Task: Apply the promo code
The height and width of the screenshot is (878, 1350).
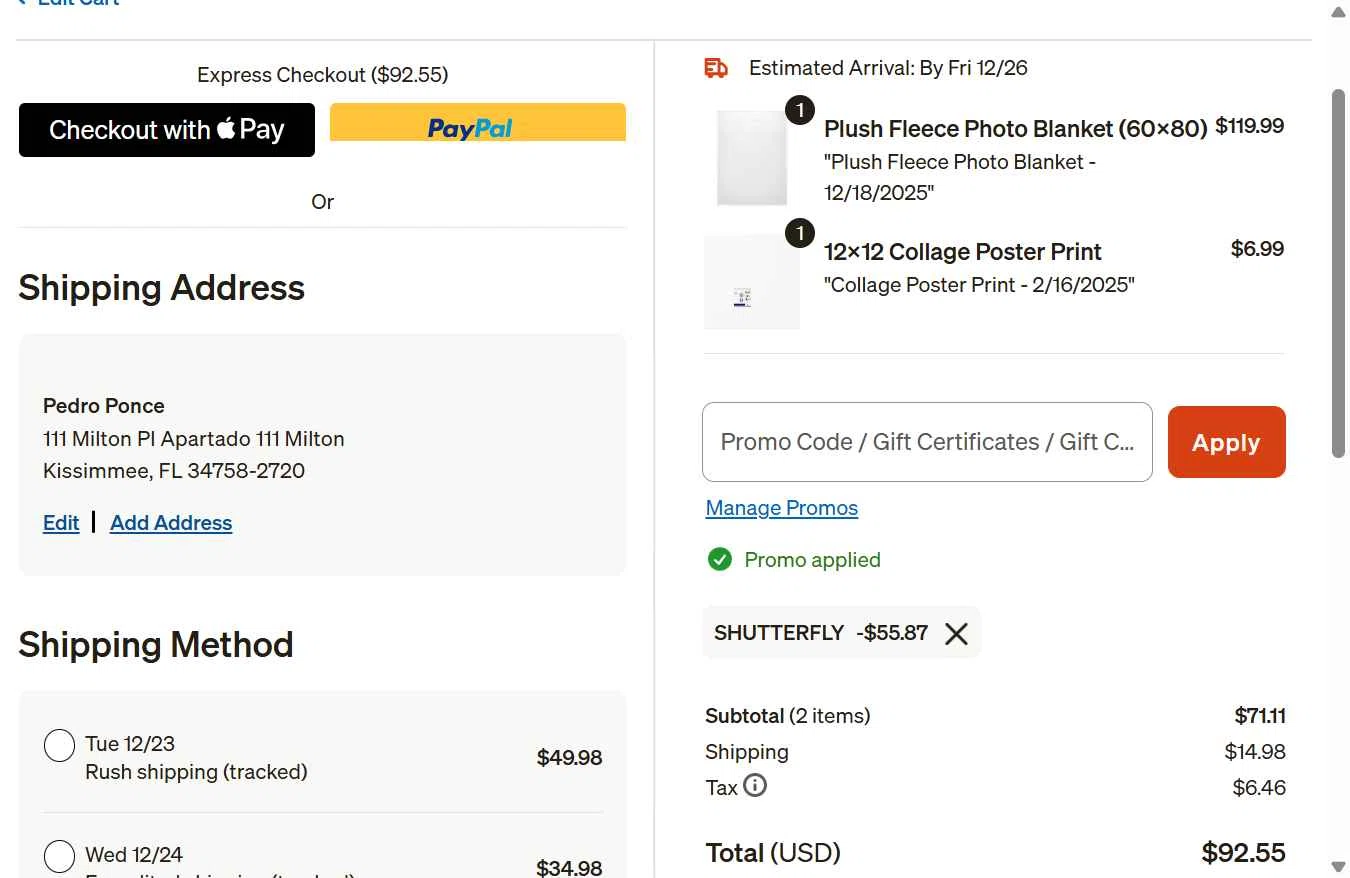Action: 1226,442
